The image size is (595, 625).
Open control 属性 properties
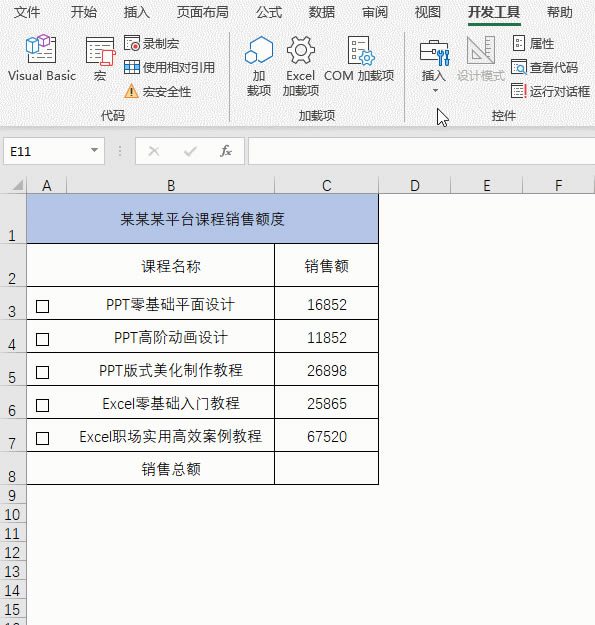[533, 43]
